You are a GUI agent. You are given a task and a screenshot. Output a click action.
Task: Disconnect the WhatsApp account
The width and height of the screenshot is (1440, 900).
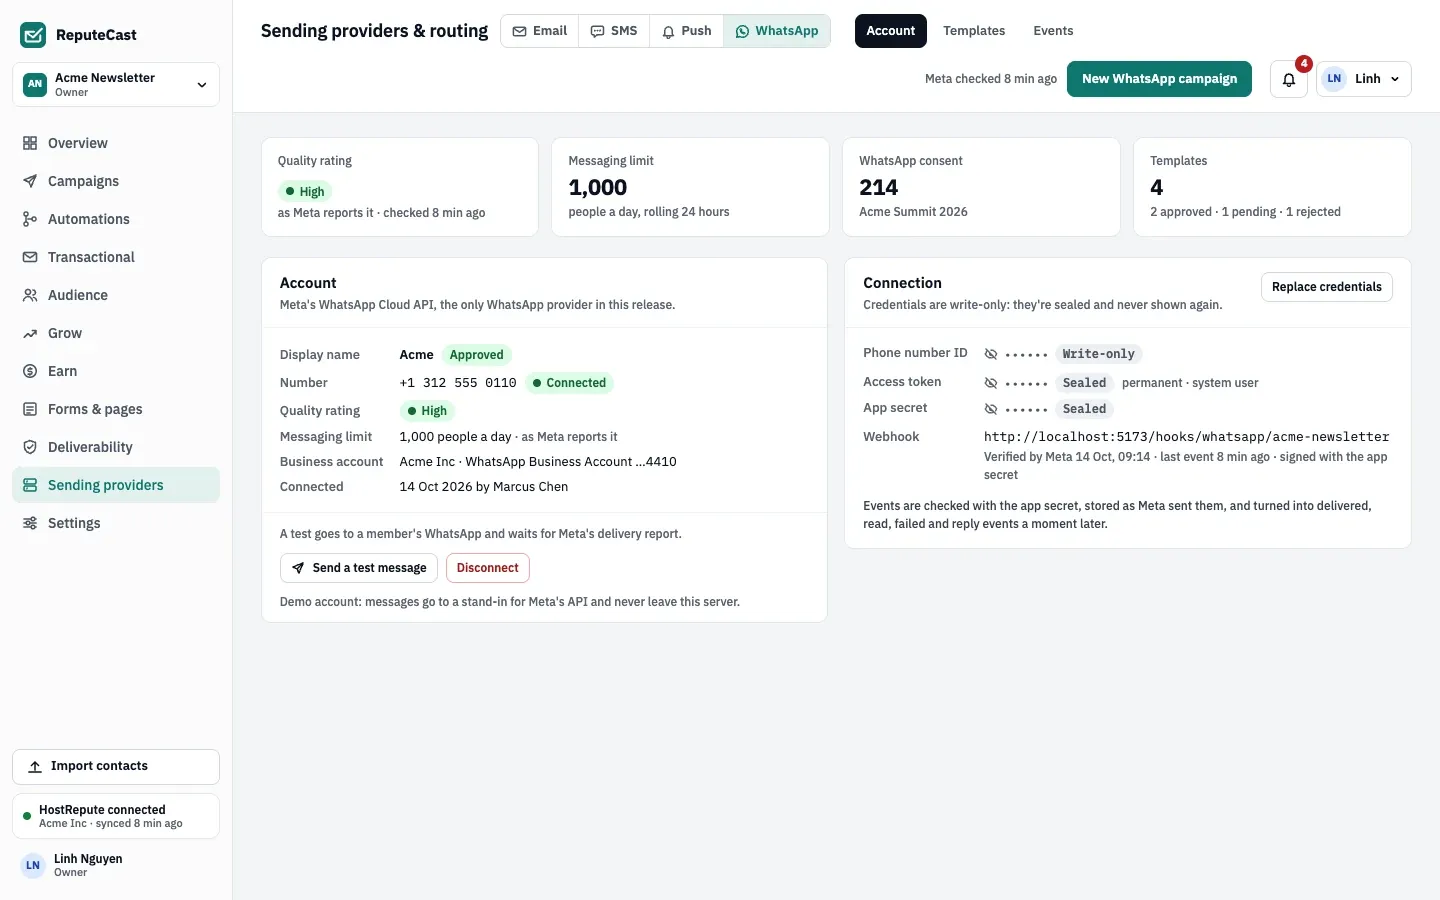[x=488, y=568]
